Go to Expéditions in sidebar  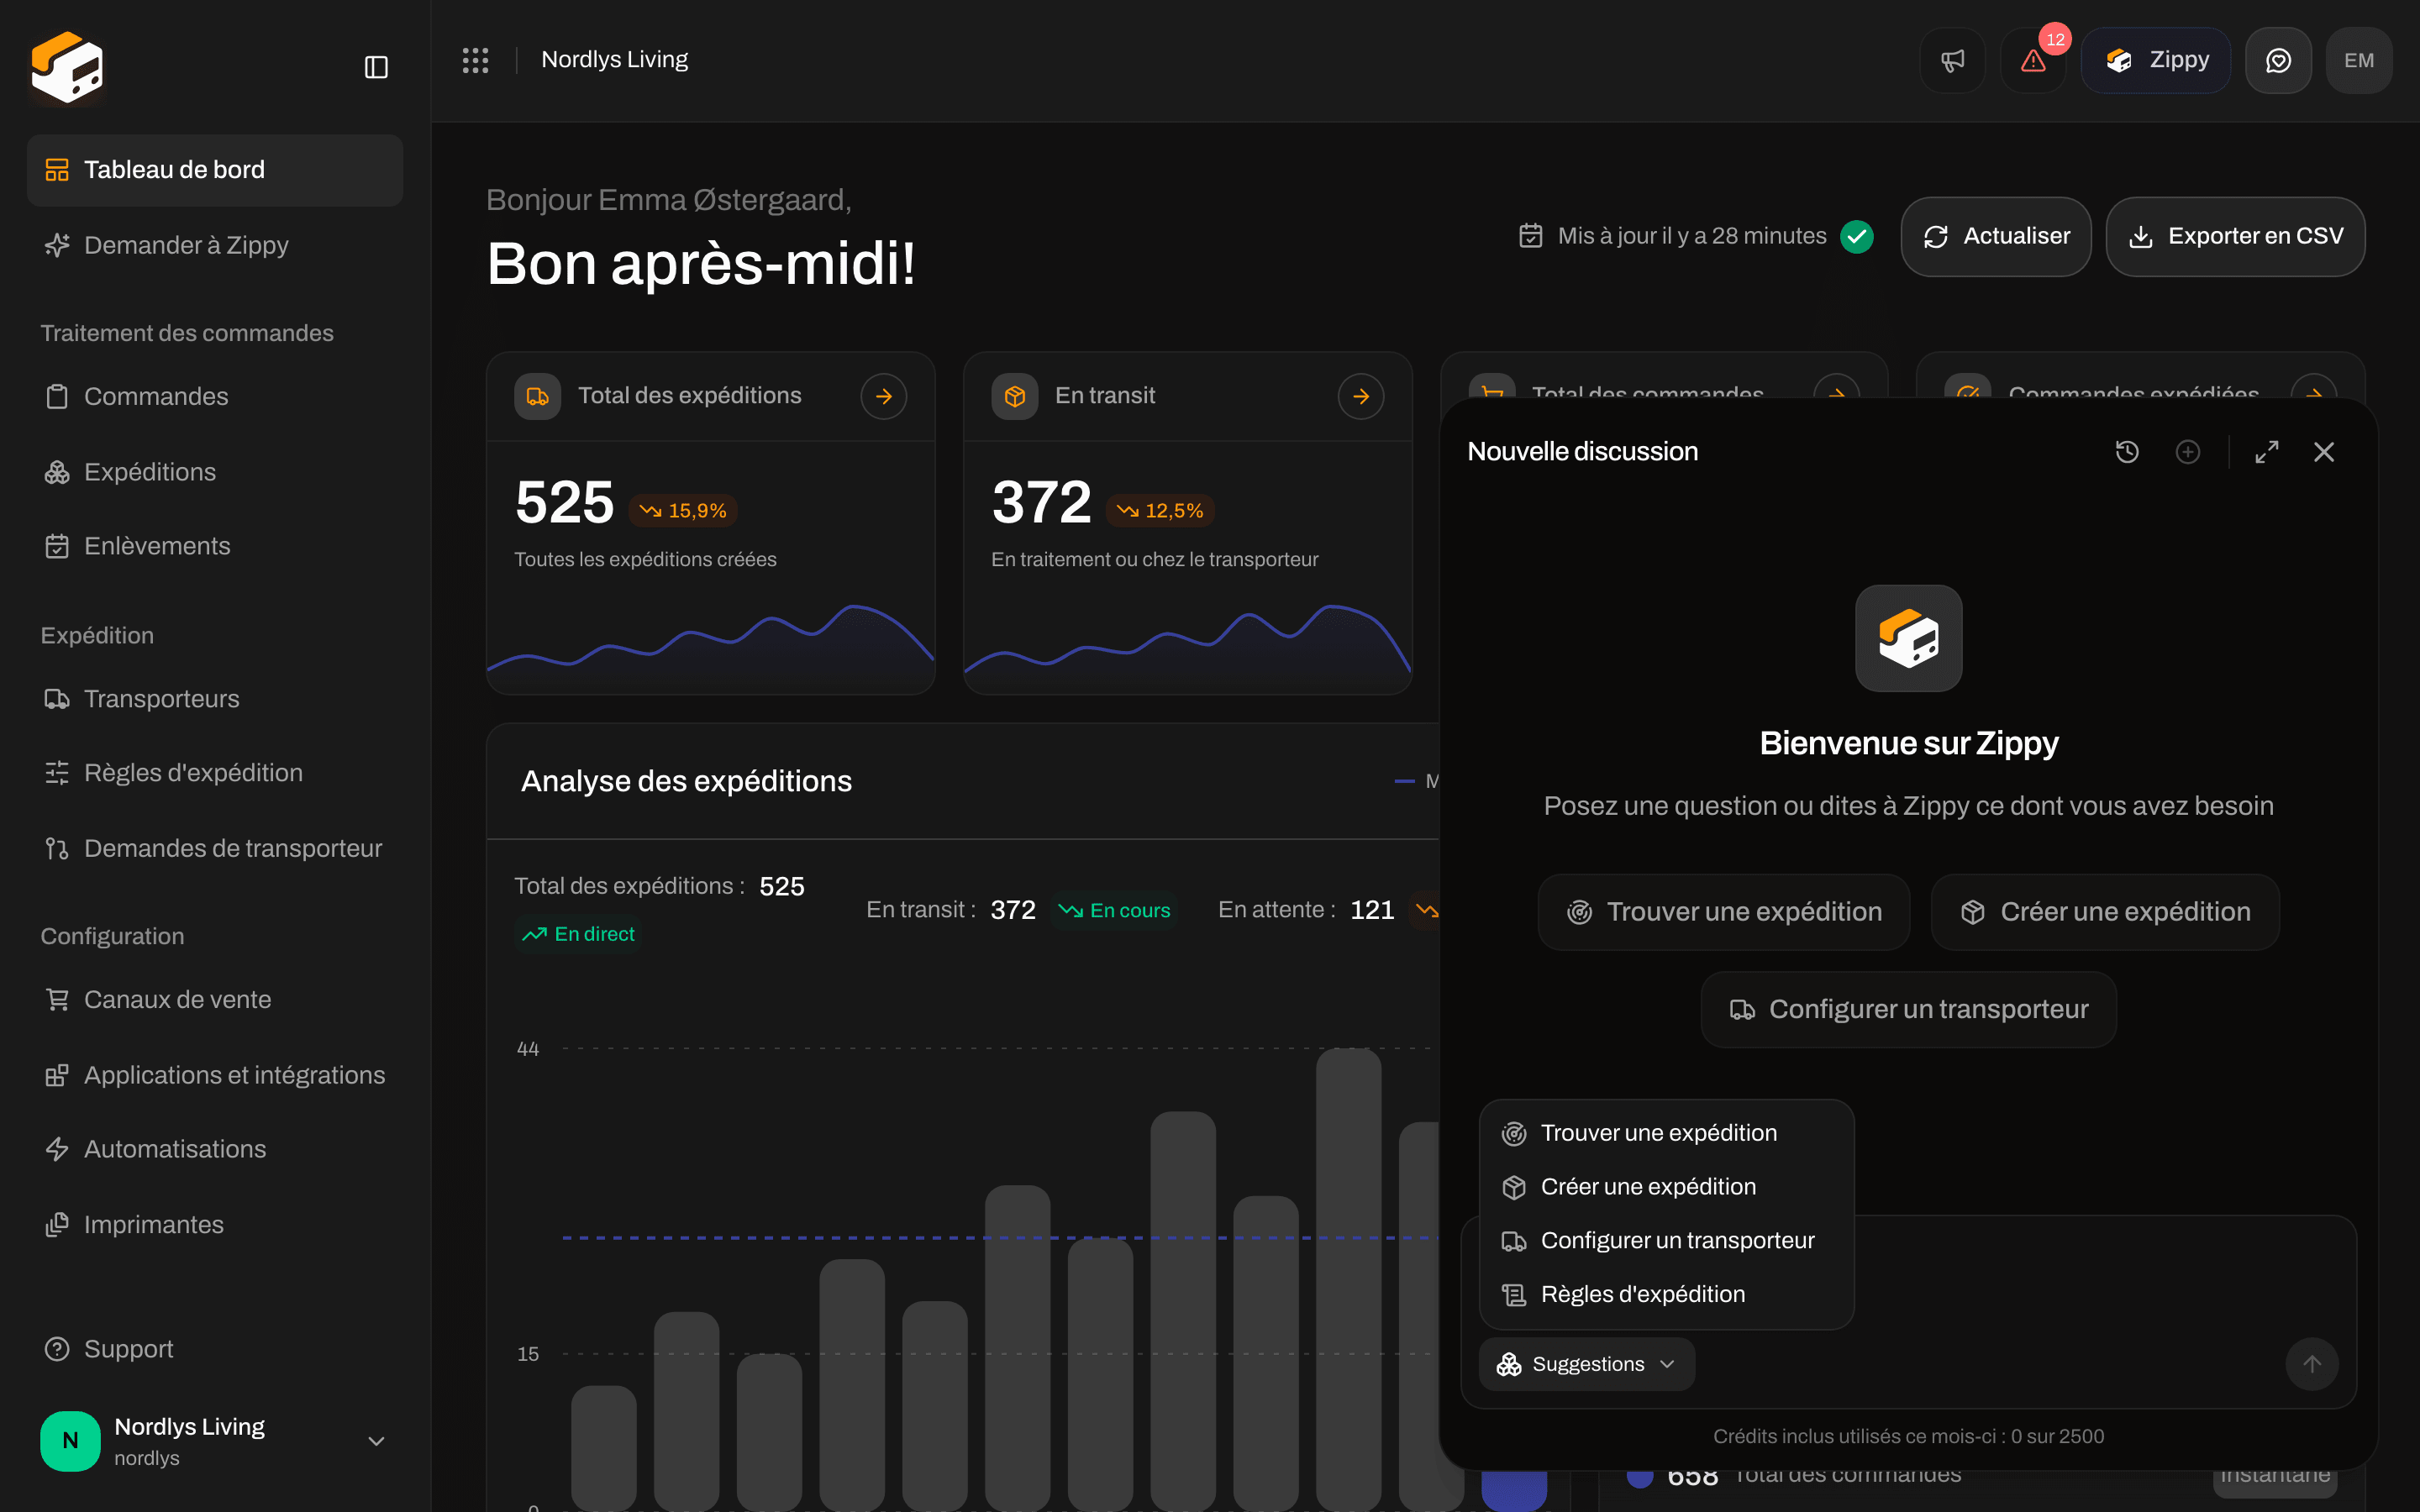point(215,472)
